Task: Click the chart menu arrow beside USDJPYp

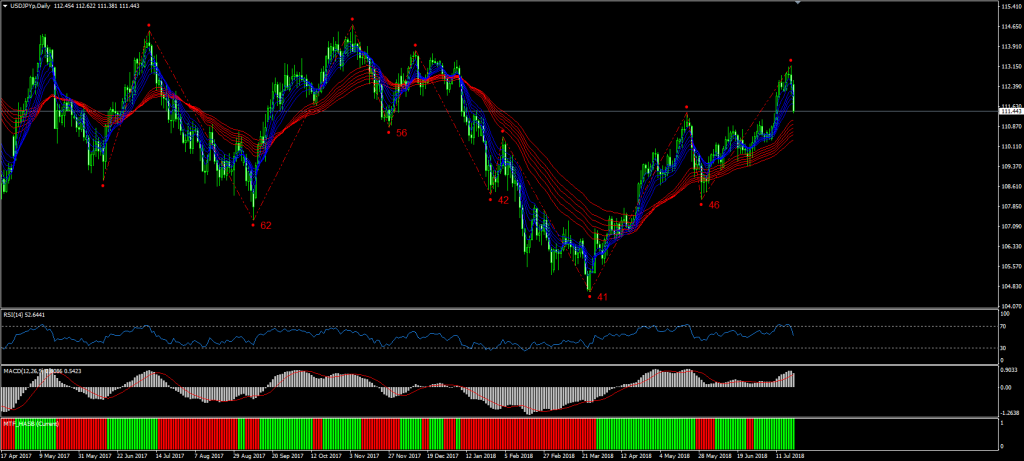Action: point(6,5)
